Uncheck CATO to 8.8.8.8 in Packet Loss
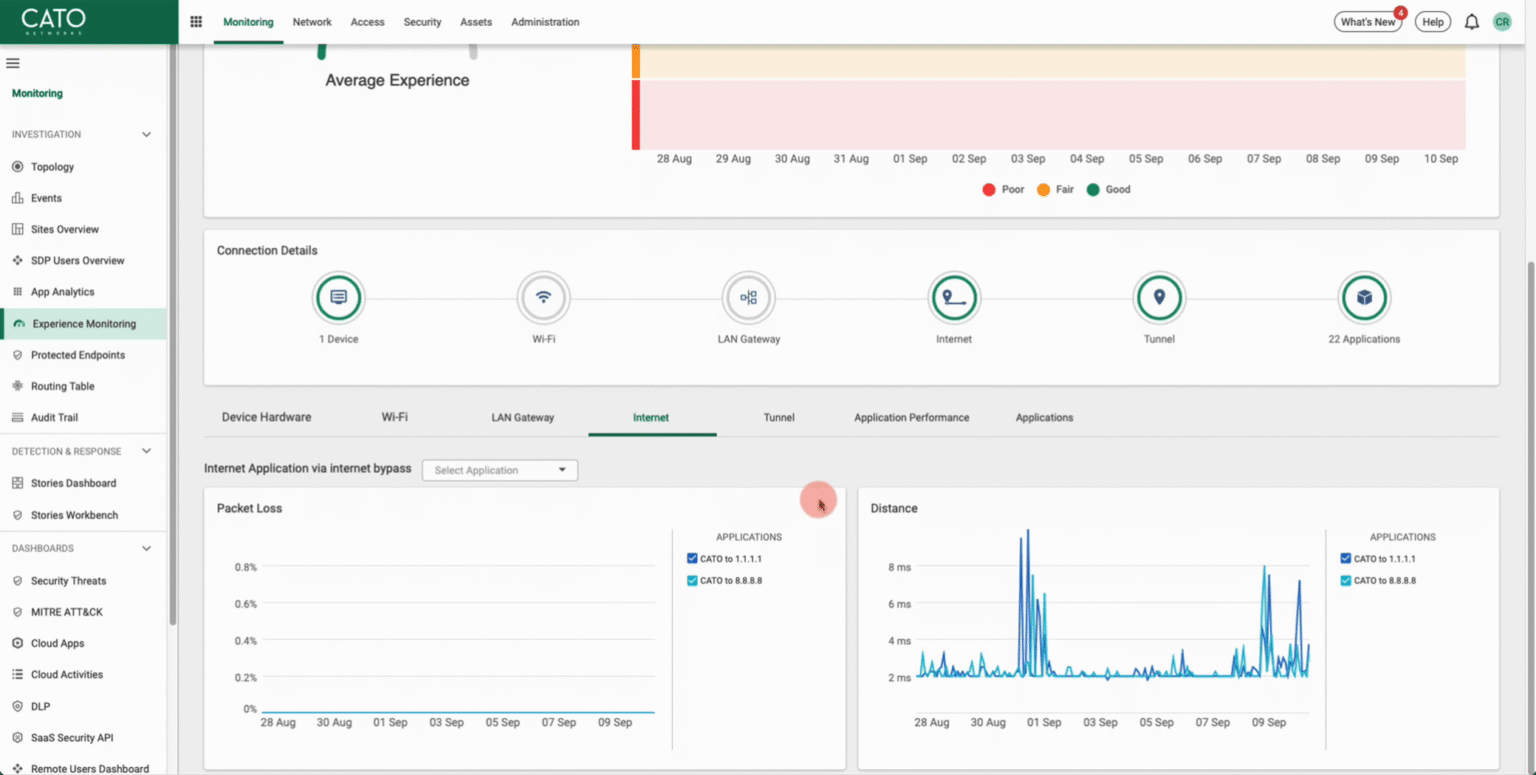Viewport: 1536px width, 775px height. pos(692,580)
